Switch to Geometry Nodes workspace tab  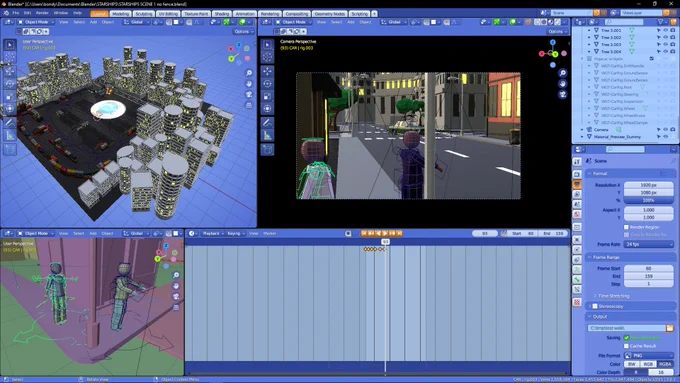pyautogui.click(x=330, y=14)
